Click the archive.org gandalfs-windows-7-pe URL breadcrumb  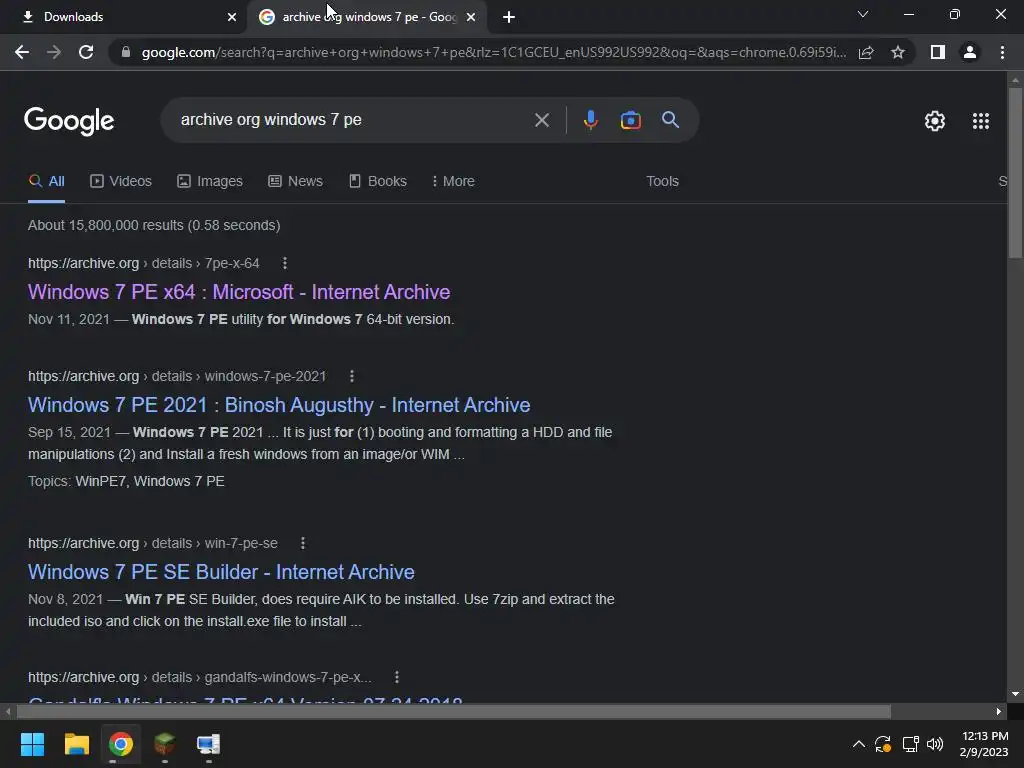coord(200,677)
